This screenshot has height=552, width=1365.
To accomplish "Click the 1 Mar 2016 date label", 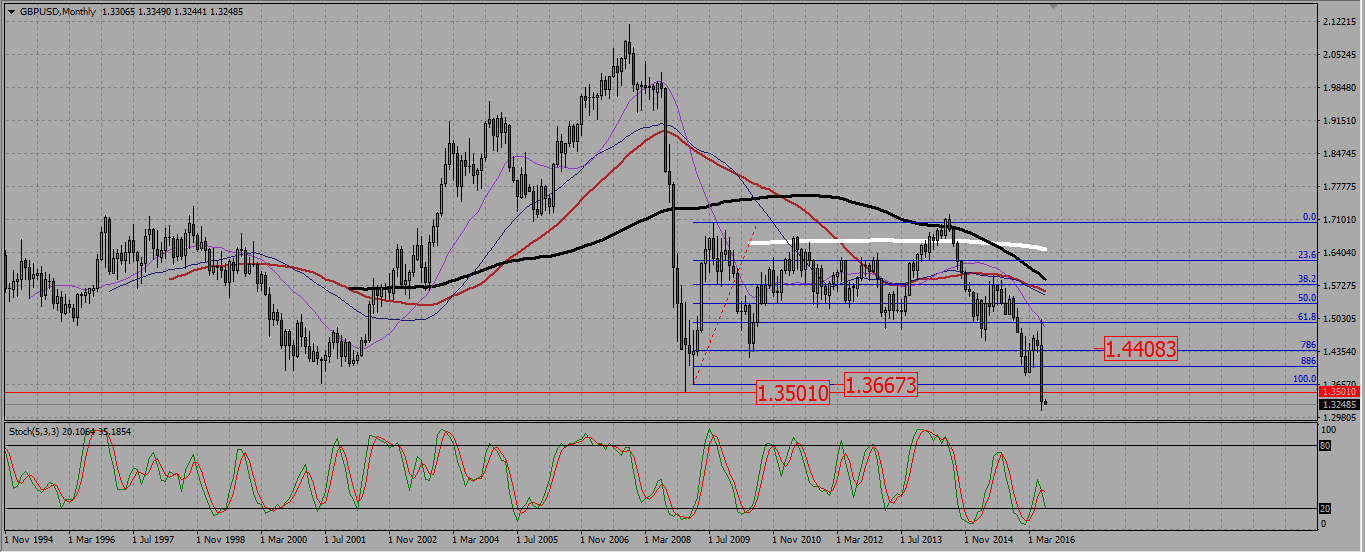I will pyautogui.click(x=1052, y=539).
